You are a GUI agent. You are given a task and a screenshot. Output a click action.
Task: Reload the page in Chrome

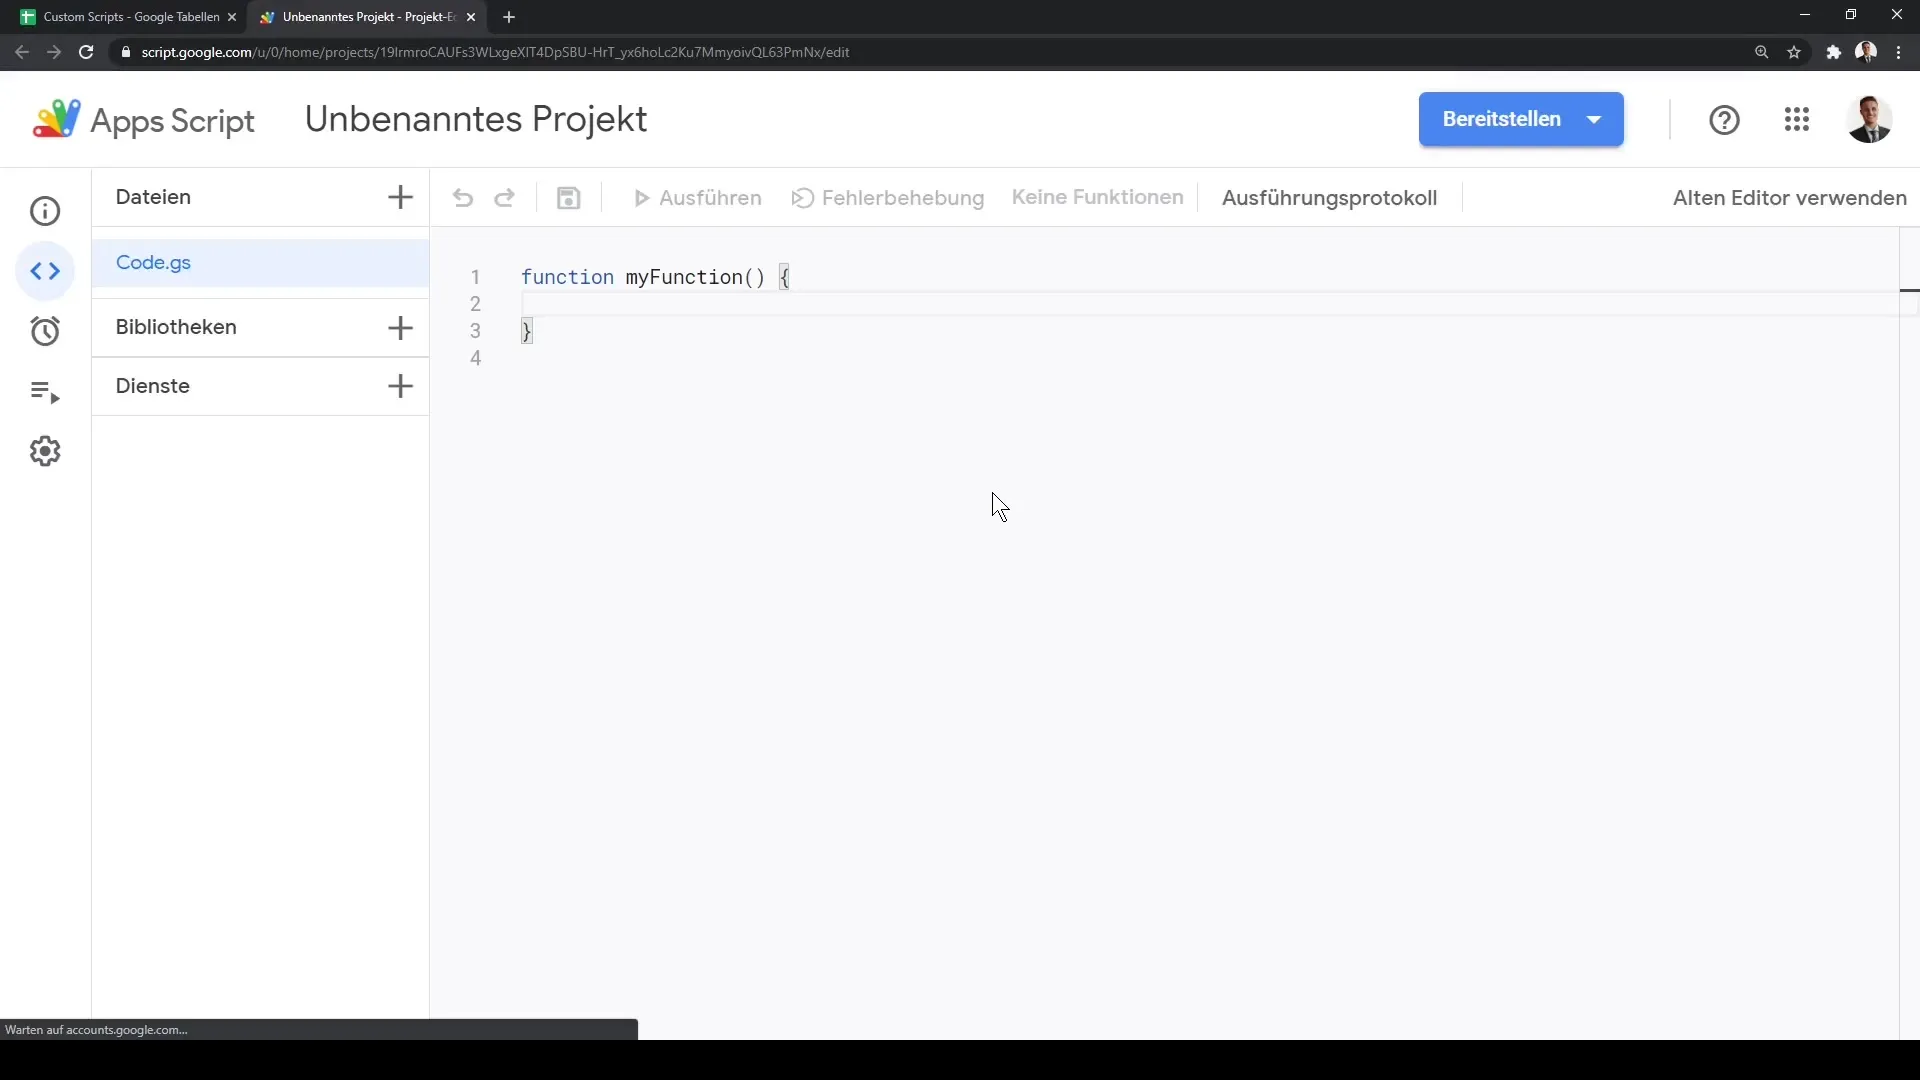[x=86, y=52]
